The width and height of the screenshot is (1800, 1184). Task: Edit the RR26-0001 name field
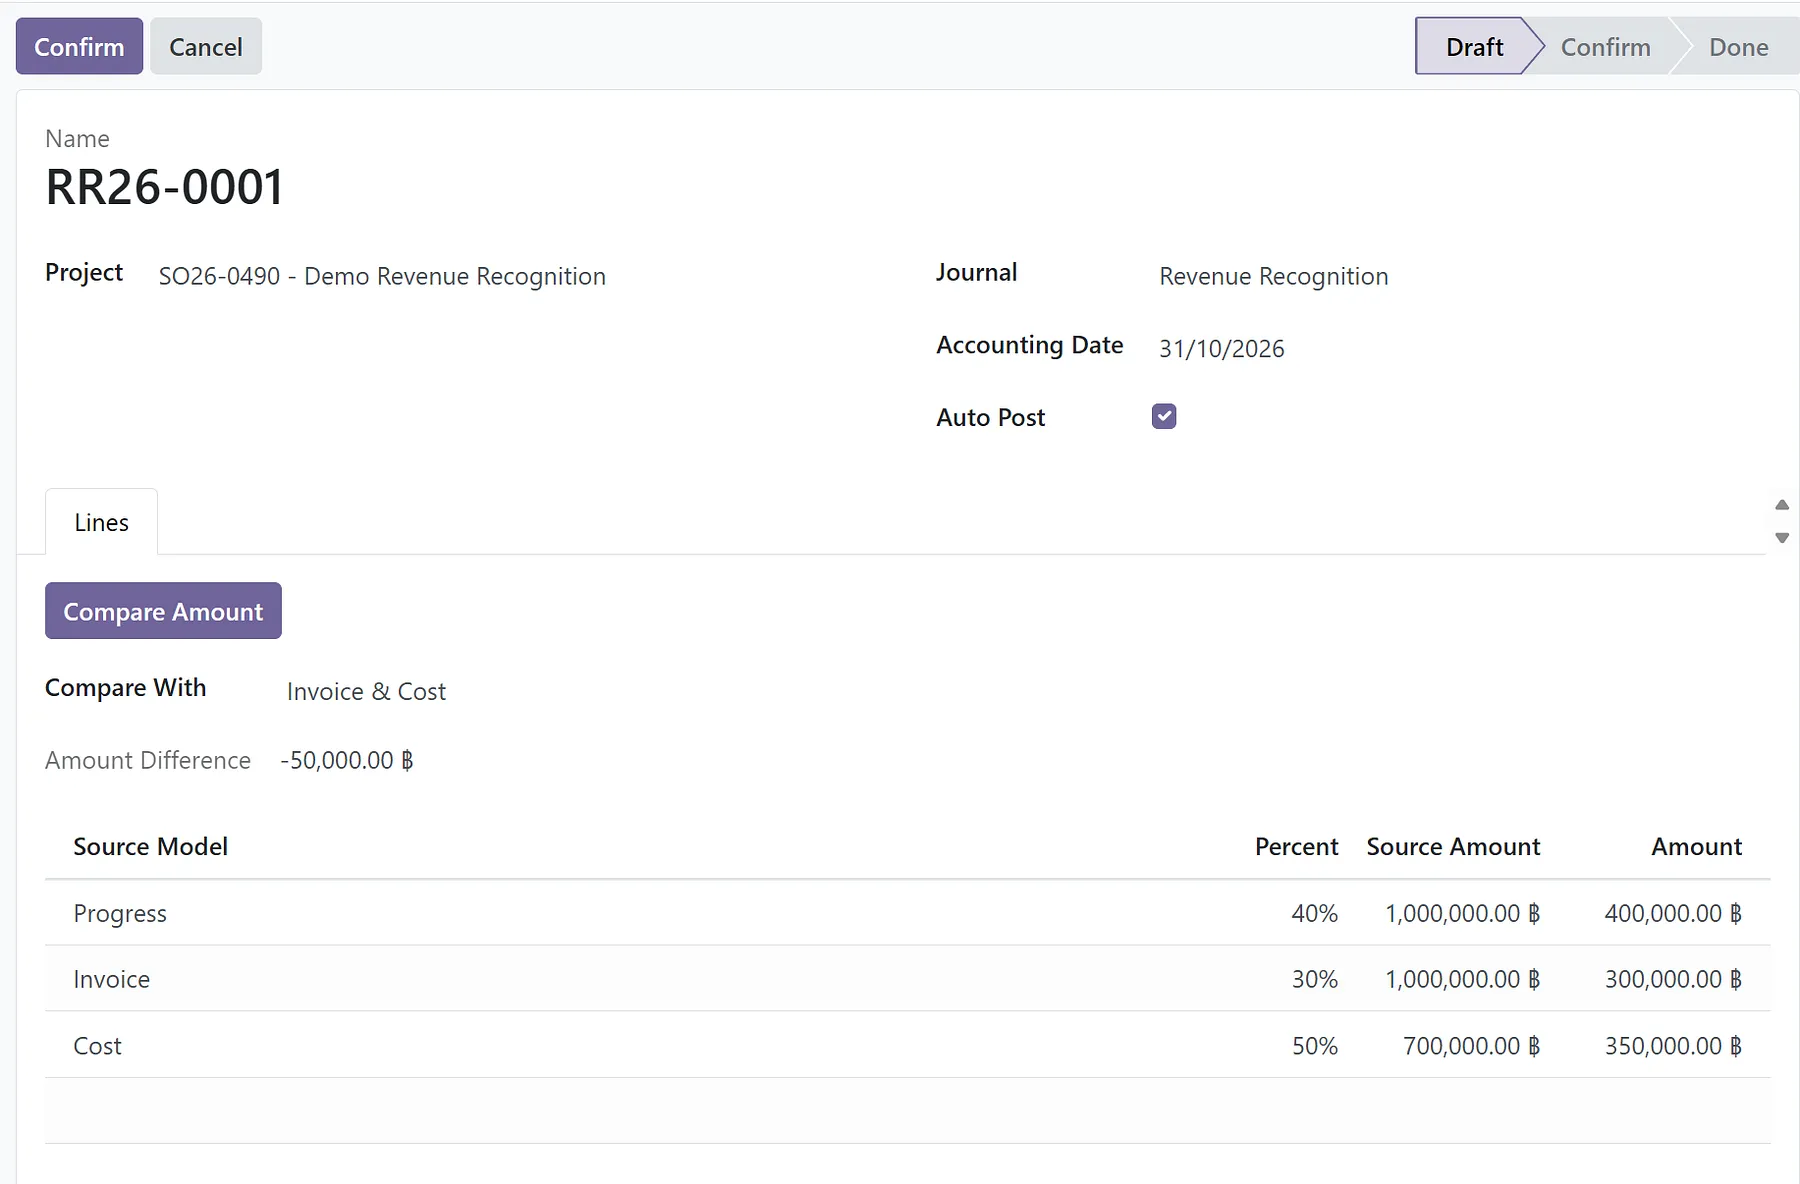click(x=165, y=187)
